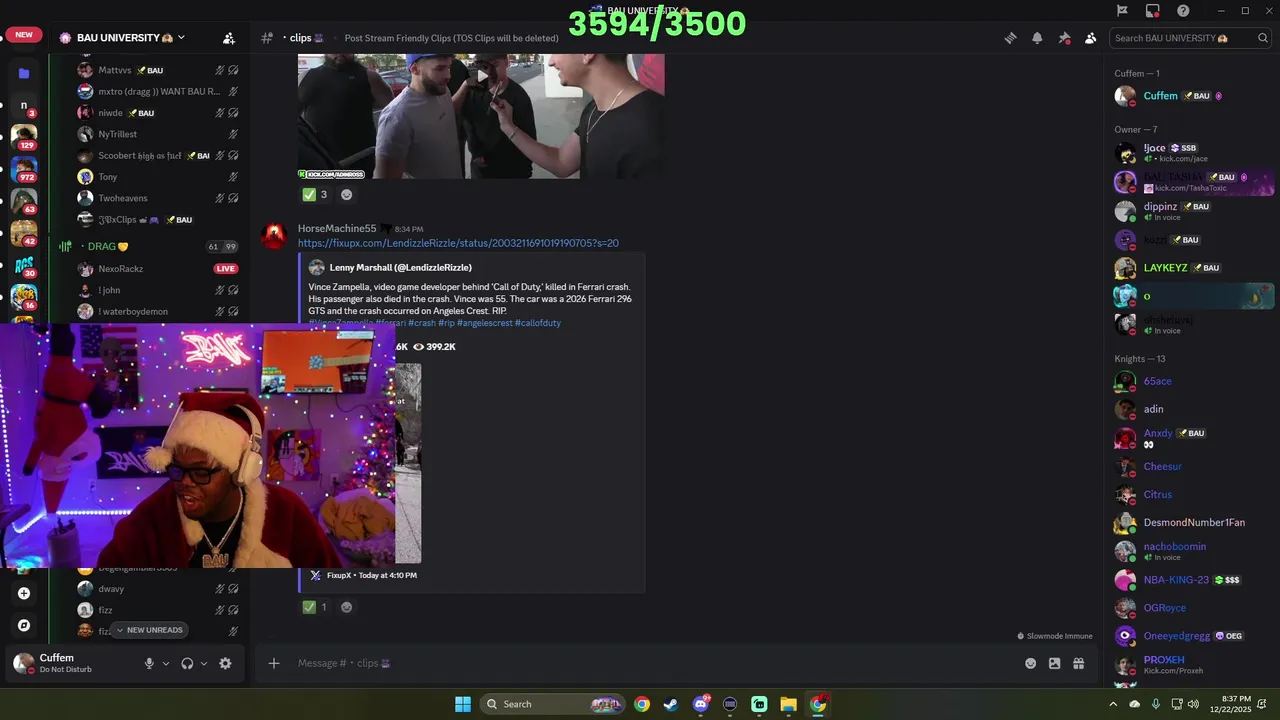
Task: Play the video clip at top
Action: pyautogui.click(x=481, y=76)
